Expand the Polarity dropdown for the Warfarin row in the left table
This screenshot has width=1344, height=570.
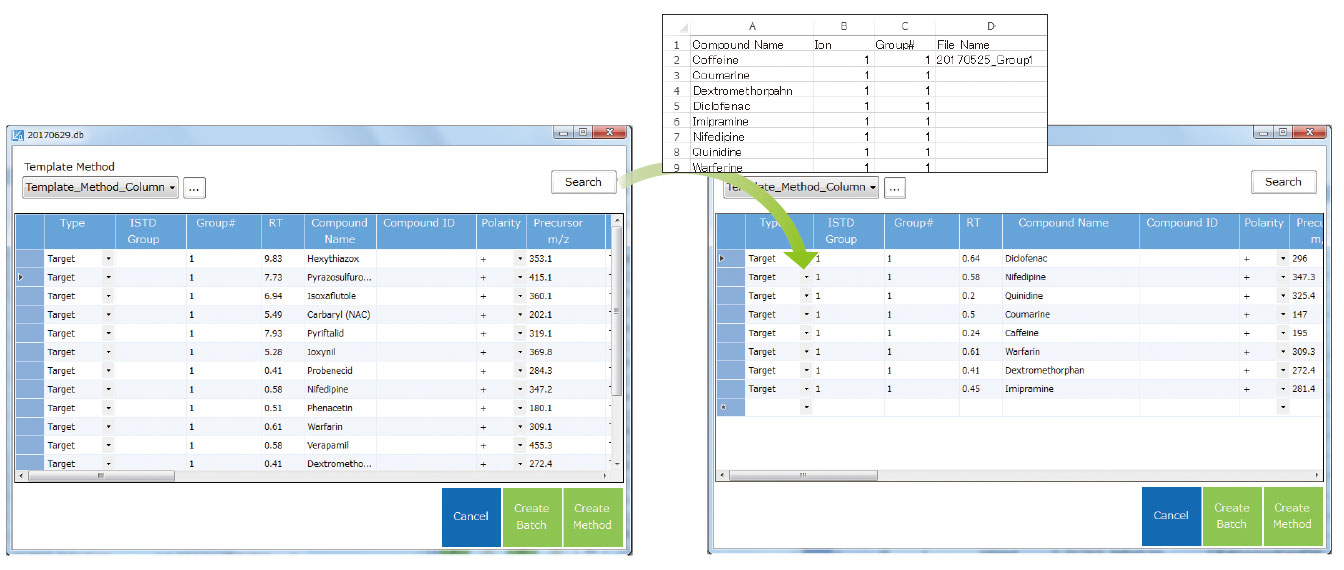click(x=520, y=427)
